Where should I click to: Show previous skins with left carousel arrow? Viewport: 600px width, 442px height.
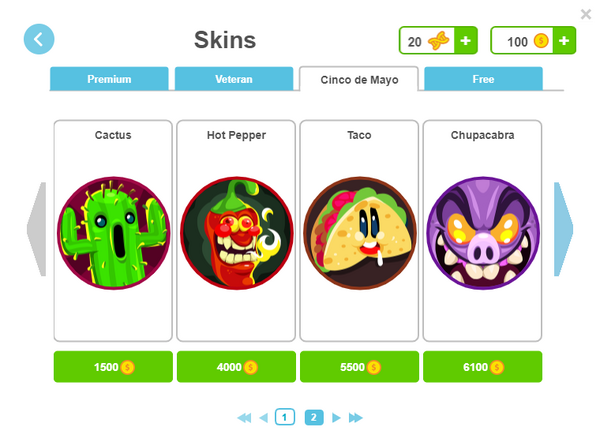[x=36, y=229]
